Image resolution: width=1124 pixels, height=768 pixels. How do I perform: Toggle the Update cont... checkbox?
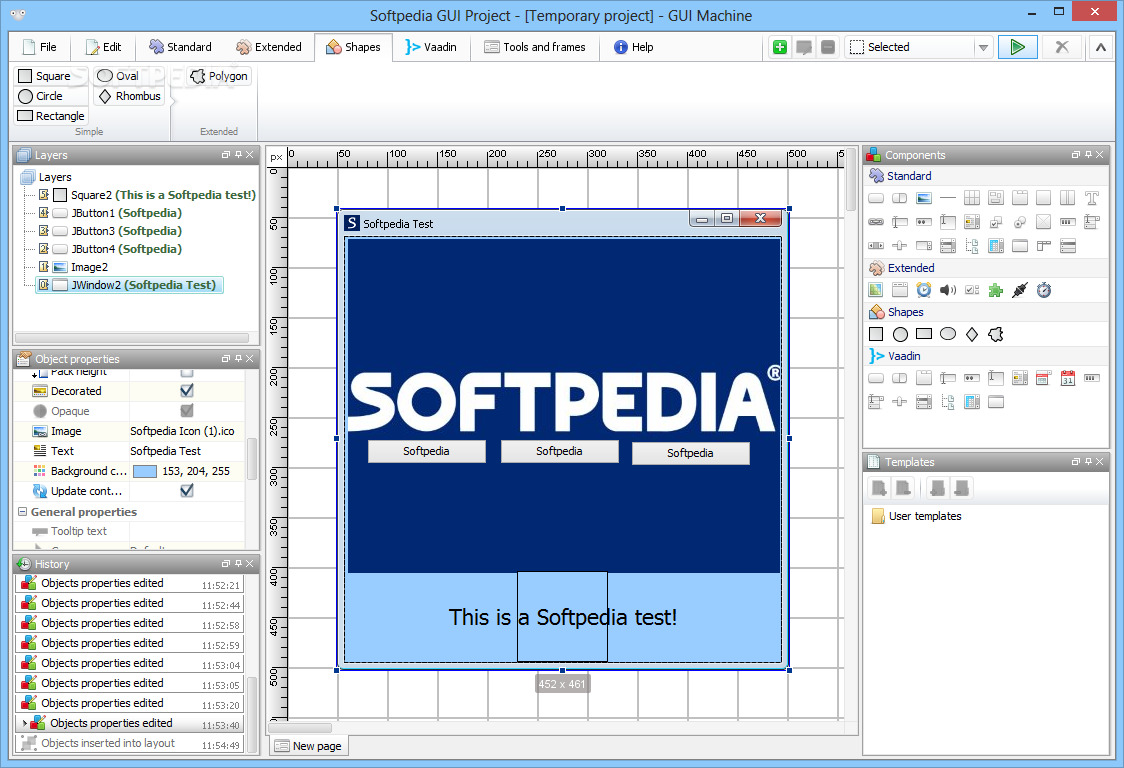tap(187, 490)
